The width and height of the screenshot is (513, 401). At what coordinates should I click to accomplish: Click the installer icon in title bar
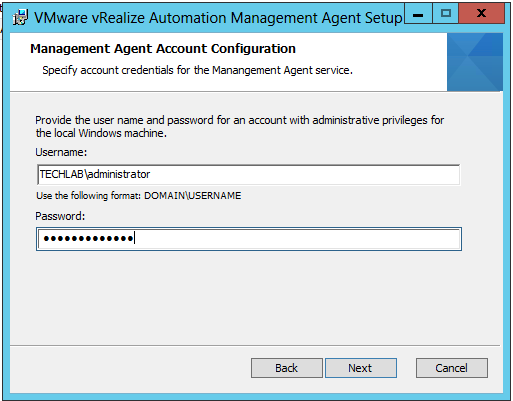point(20,17)
